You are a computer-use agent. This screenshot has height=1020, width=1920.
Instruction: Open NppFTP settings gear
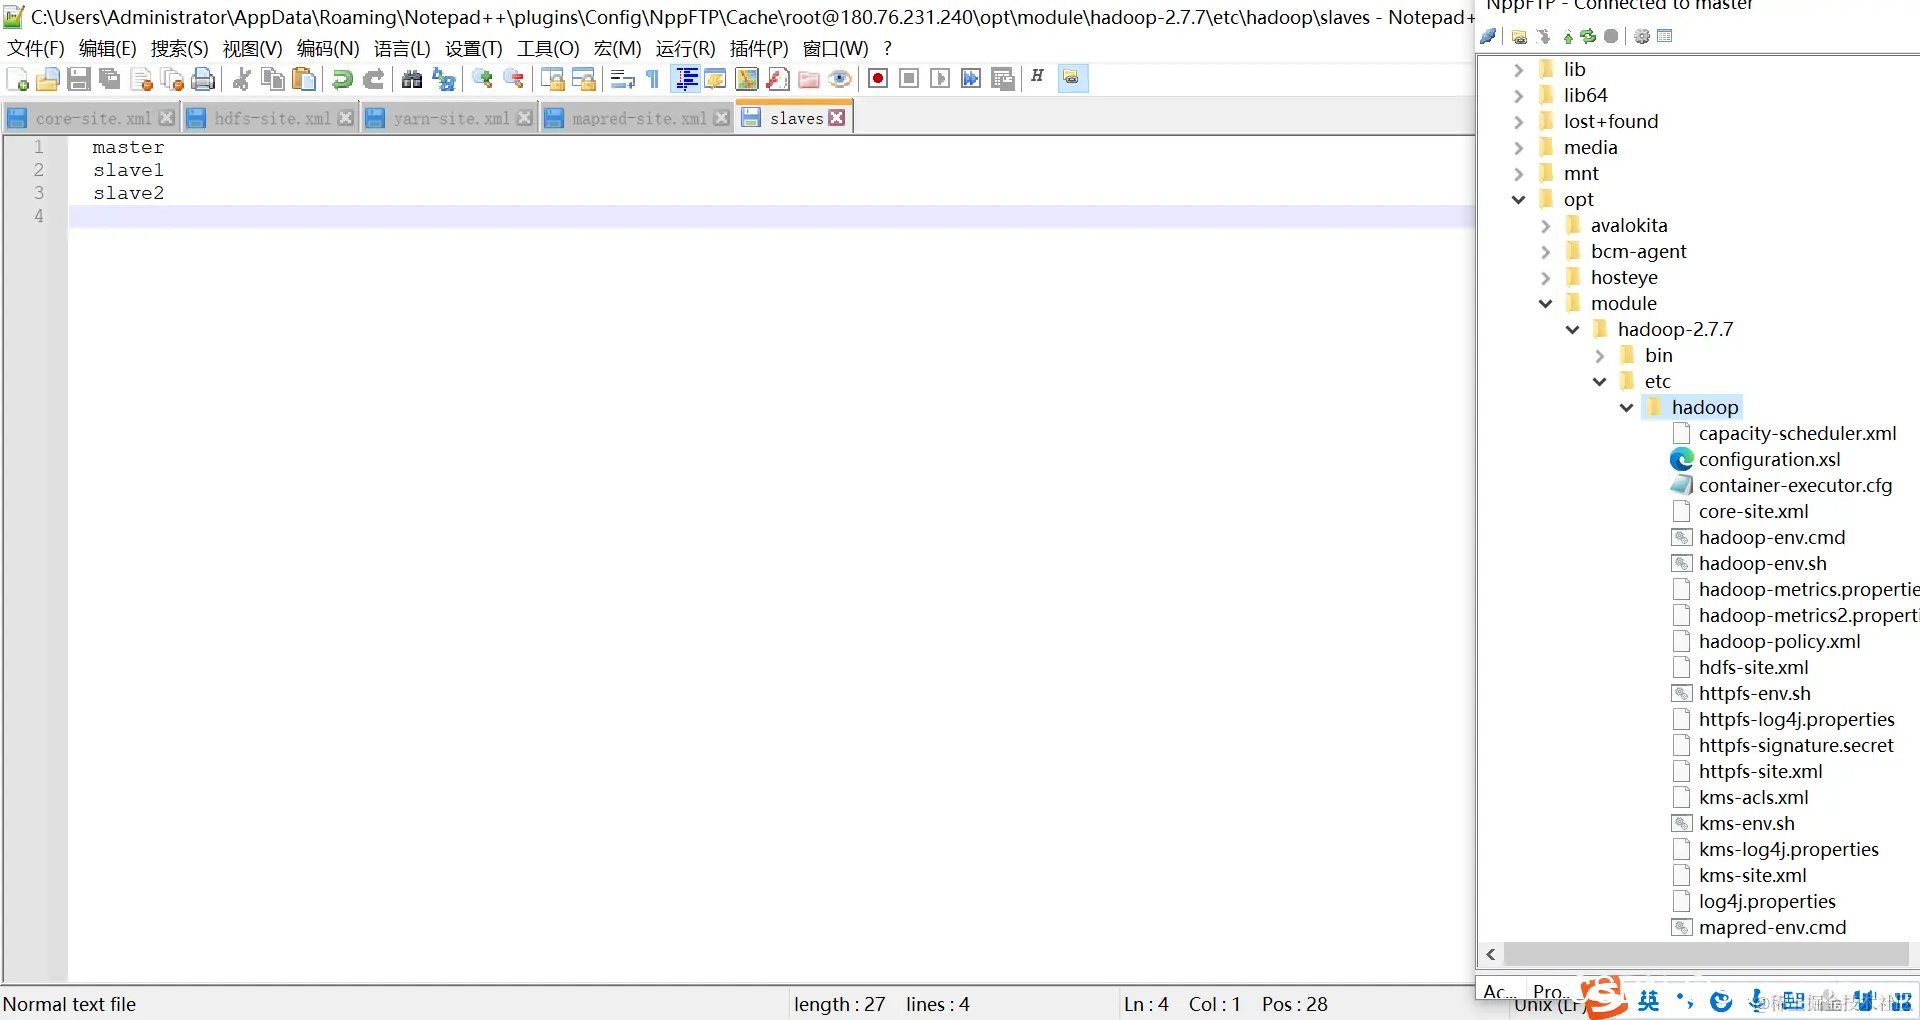click(x=1642, y=36)
